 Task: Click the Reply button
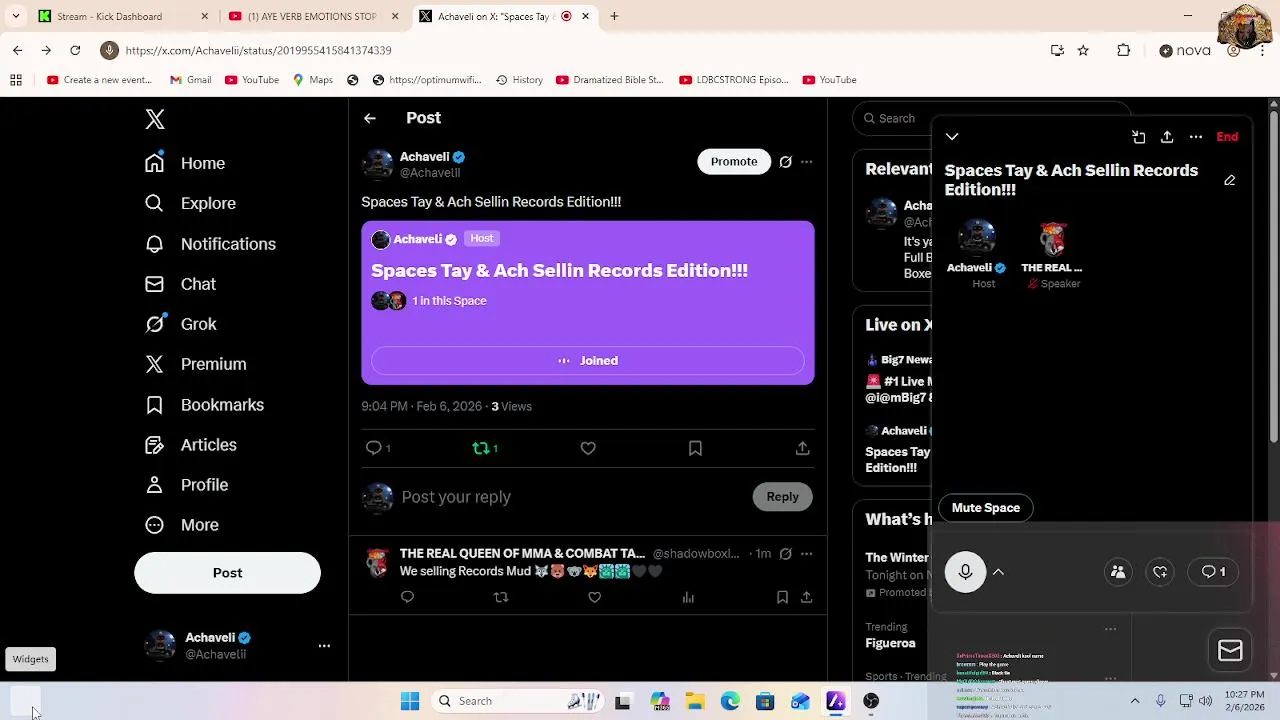(782, 497)
